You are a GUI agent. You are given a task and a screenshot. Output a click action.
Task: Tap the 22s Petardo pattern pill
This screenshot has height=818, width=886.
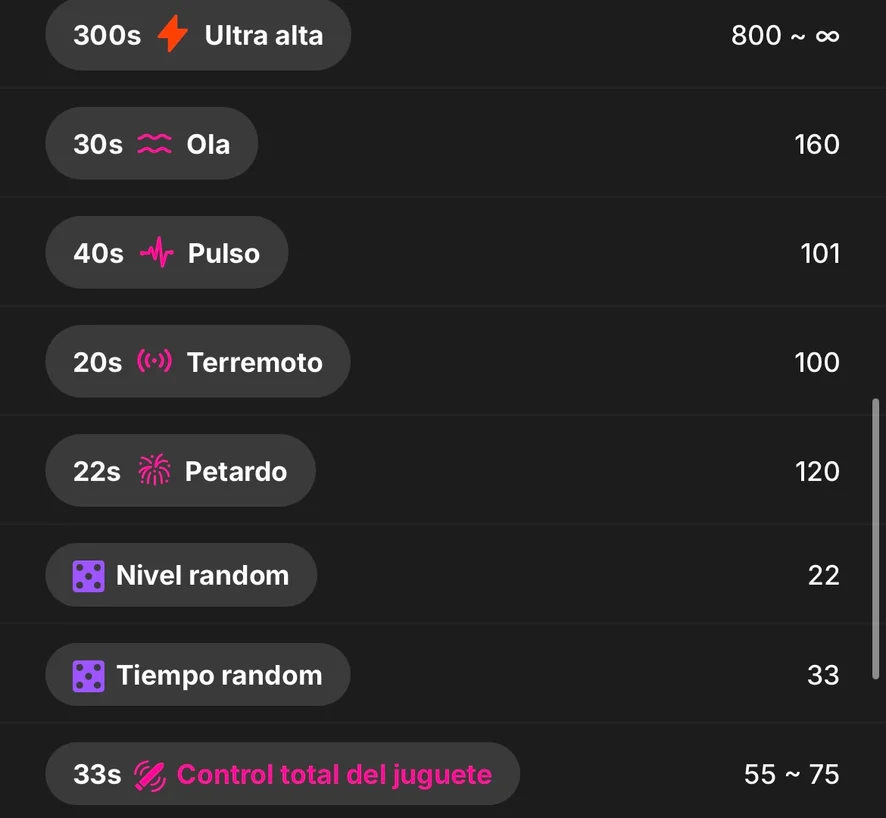[180, 471]
